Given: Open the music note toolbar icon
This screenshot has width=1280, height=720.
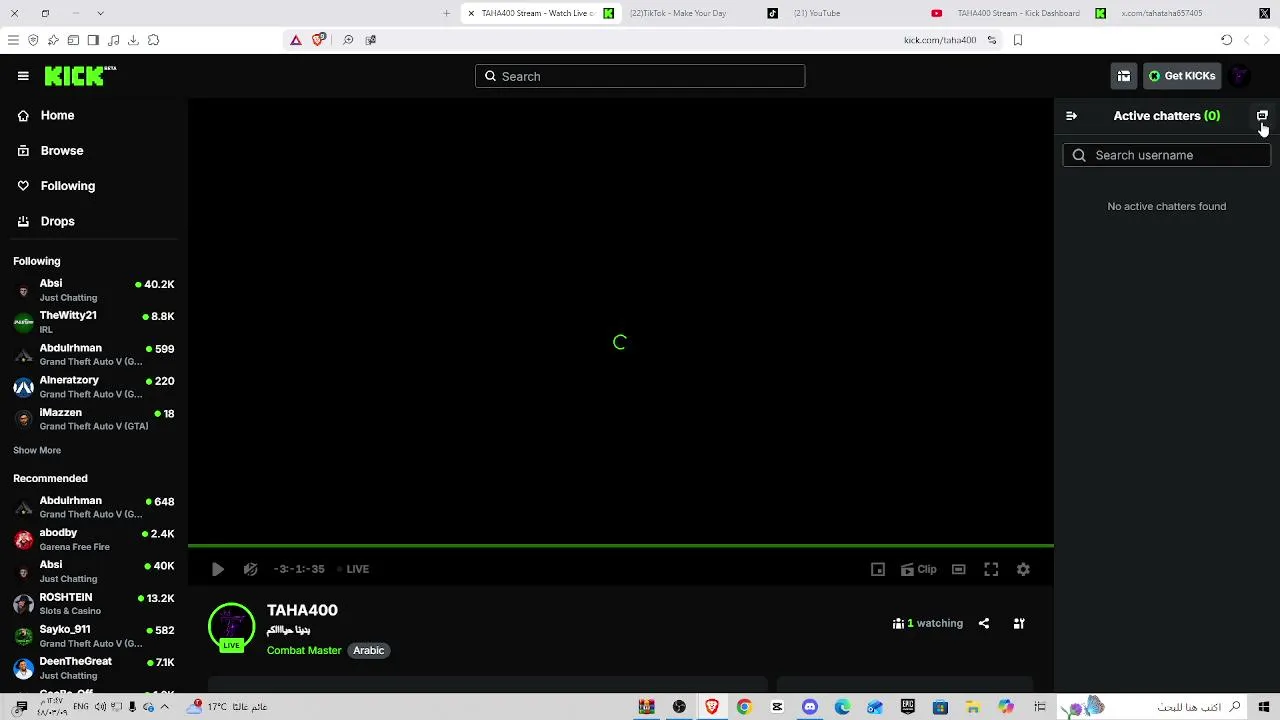Looking at the screenshot, I should point(113,40).
